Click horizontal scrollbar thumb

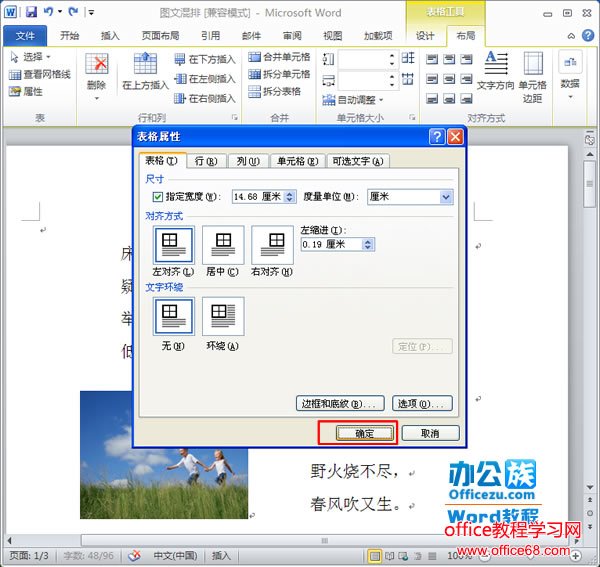pyautogui.click(x=325, y=540)
